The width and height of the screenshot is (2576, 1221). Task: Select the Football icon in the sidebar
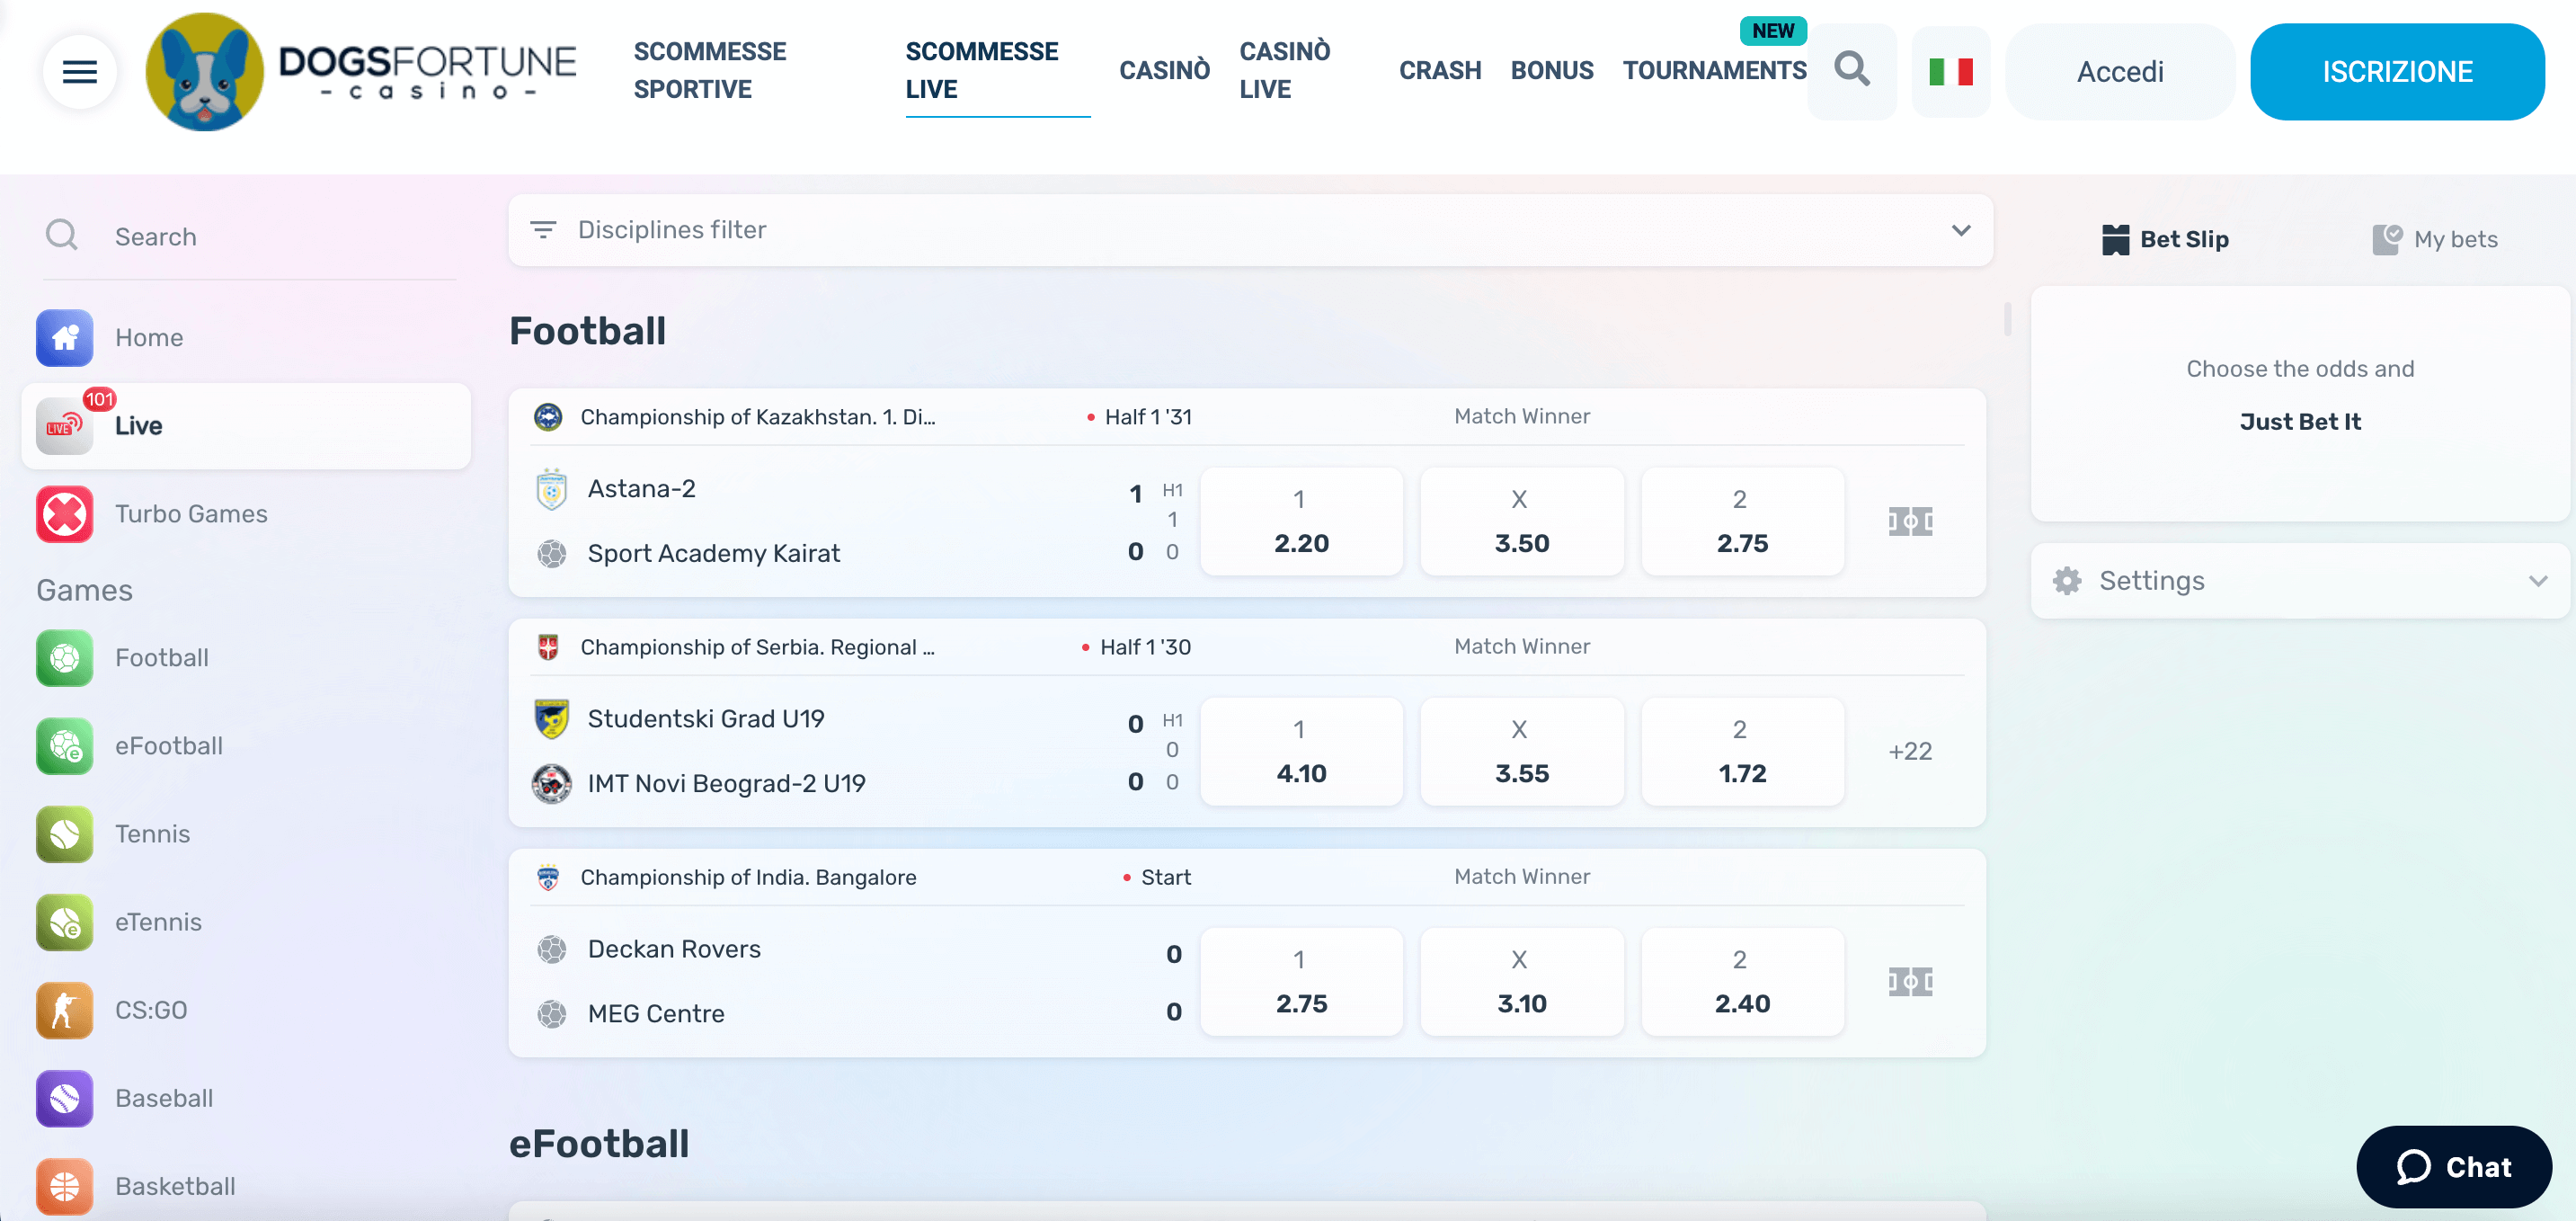click(x=64, y=658)
